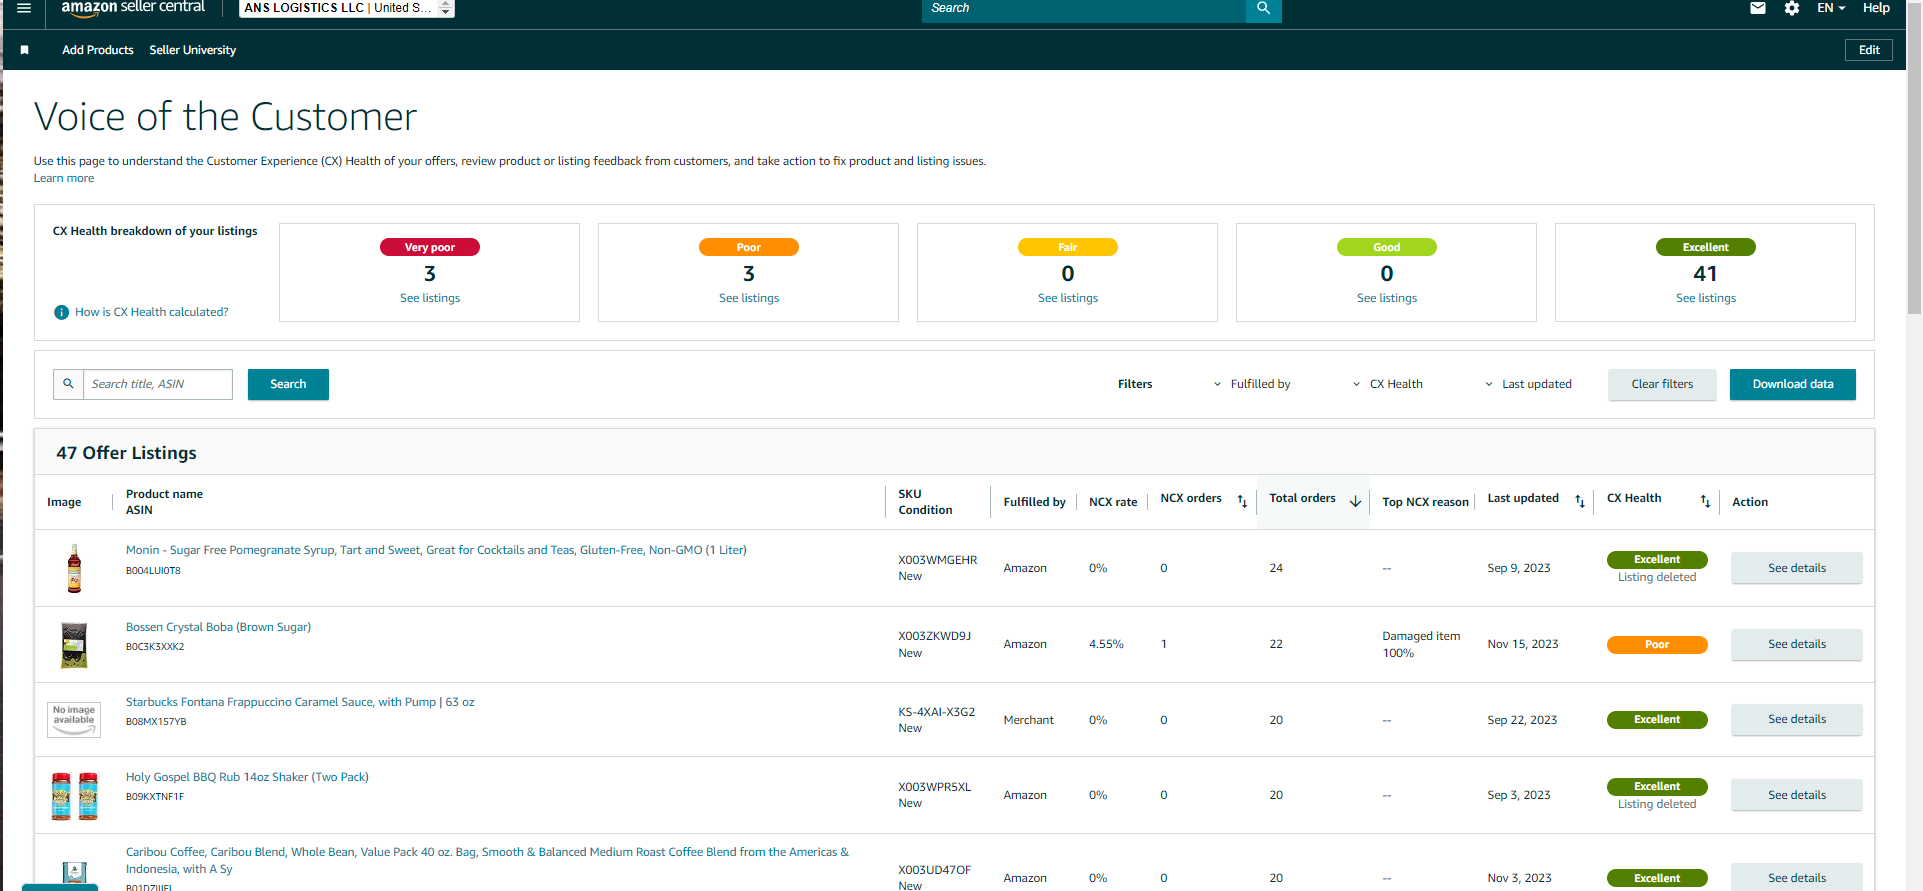The image size is (1923, 891).
Task: Open the hamburger navigation menu
Action: click(x=24, y=8)
